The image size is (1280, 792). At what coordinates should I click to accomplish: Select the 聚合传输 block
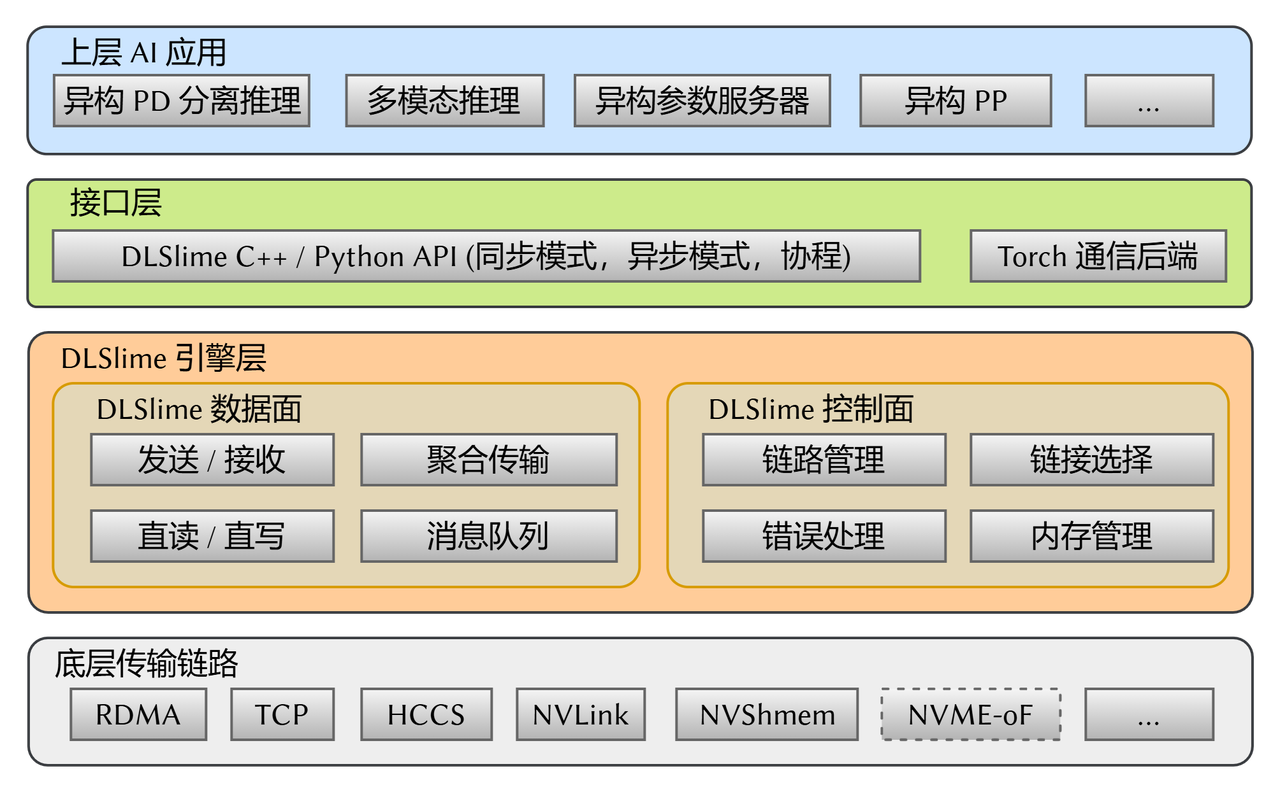tap(488, 460)
